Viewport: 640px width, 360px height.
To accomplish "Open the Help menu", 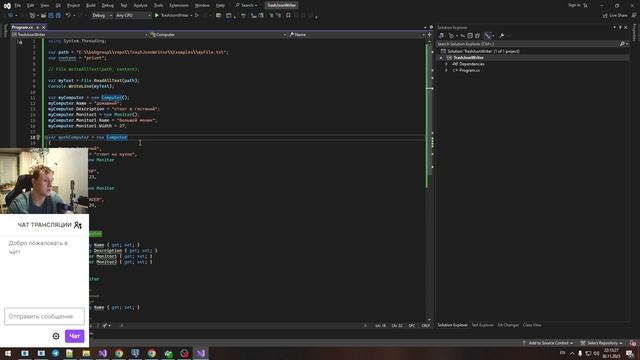I will (220, 5).
